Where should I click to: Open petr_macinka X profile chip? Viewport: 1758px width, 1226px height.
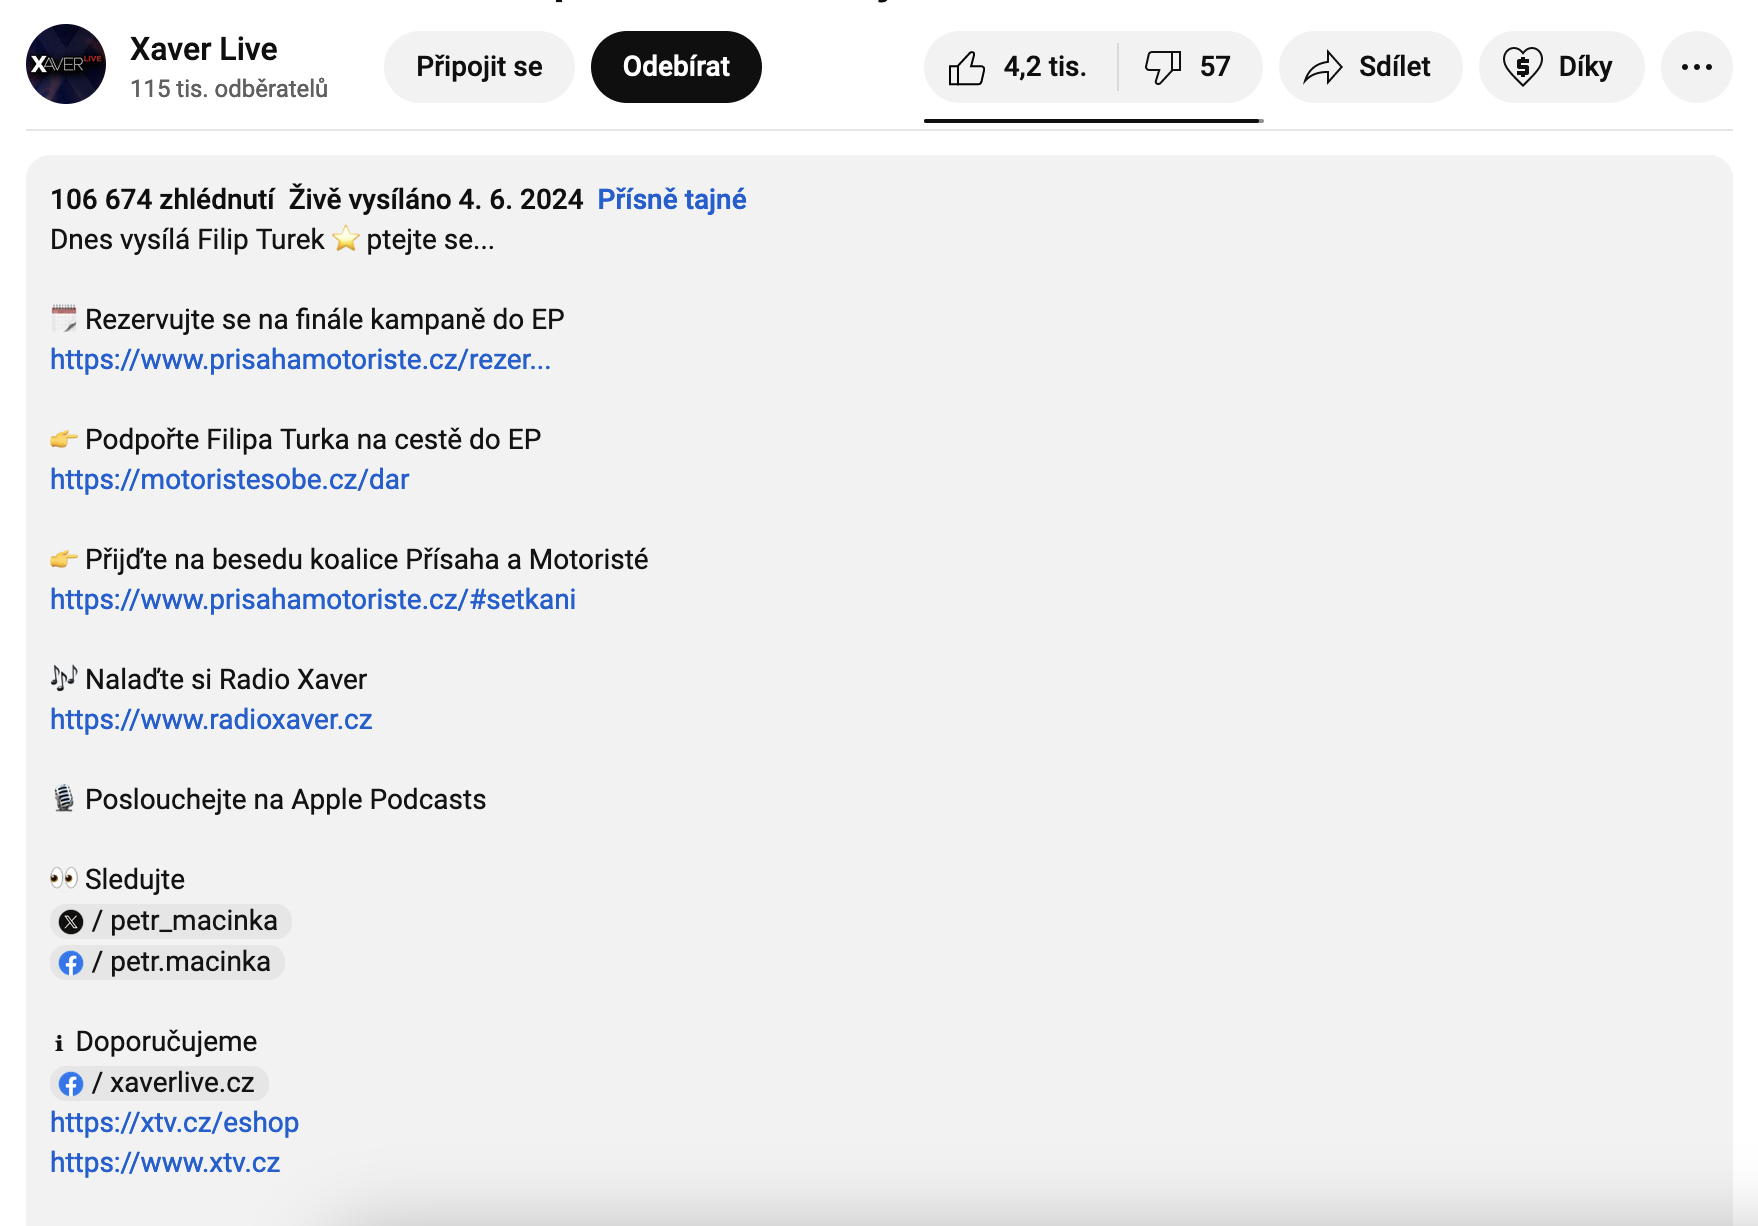[171, 921]
